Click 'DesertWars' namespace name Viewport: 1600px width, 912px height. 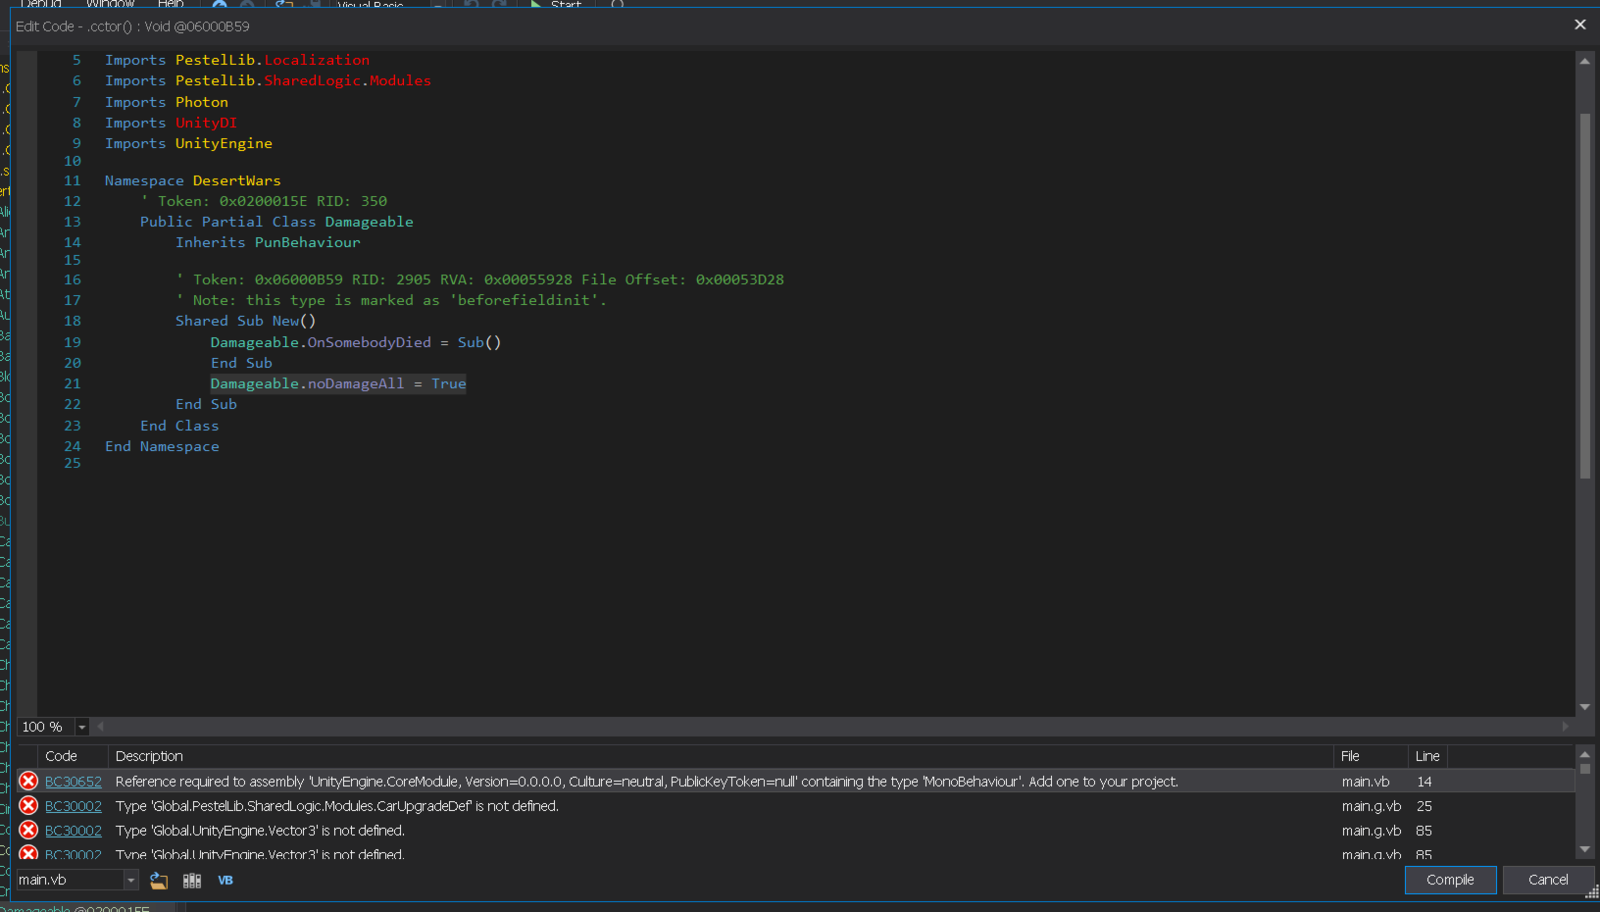coord(237,181)
